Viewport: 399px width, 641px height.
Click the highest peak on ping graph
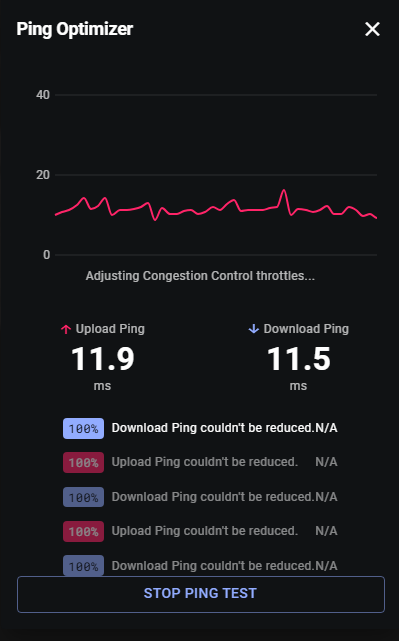284,191
